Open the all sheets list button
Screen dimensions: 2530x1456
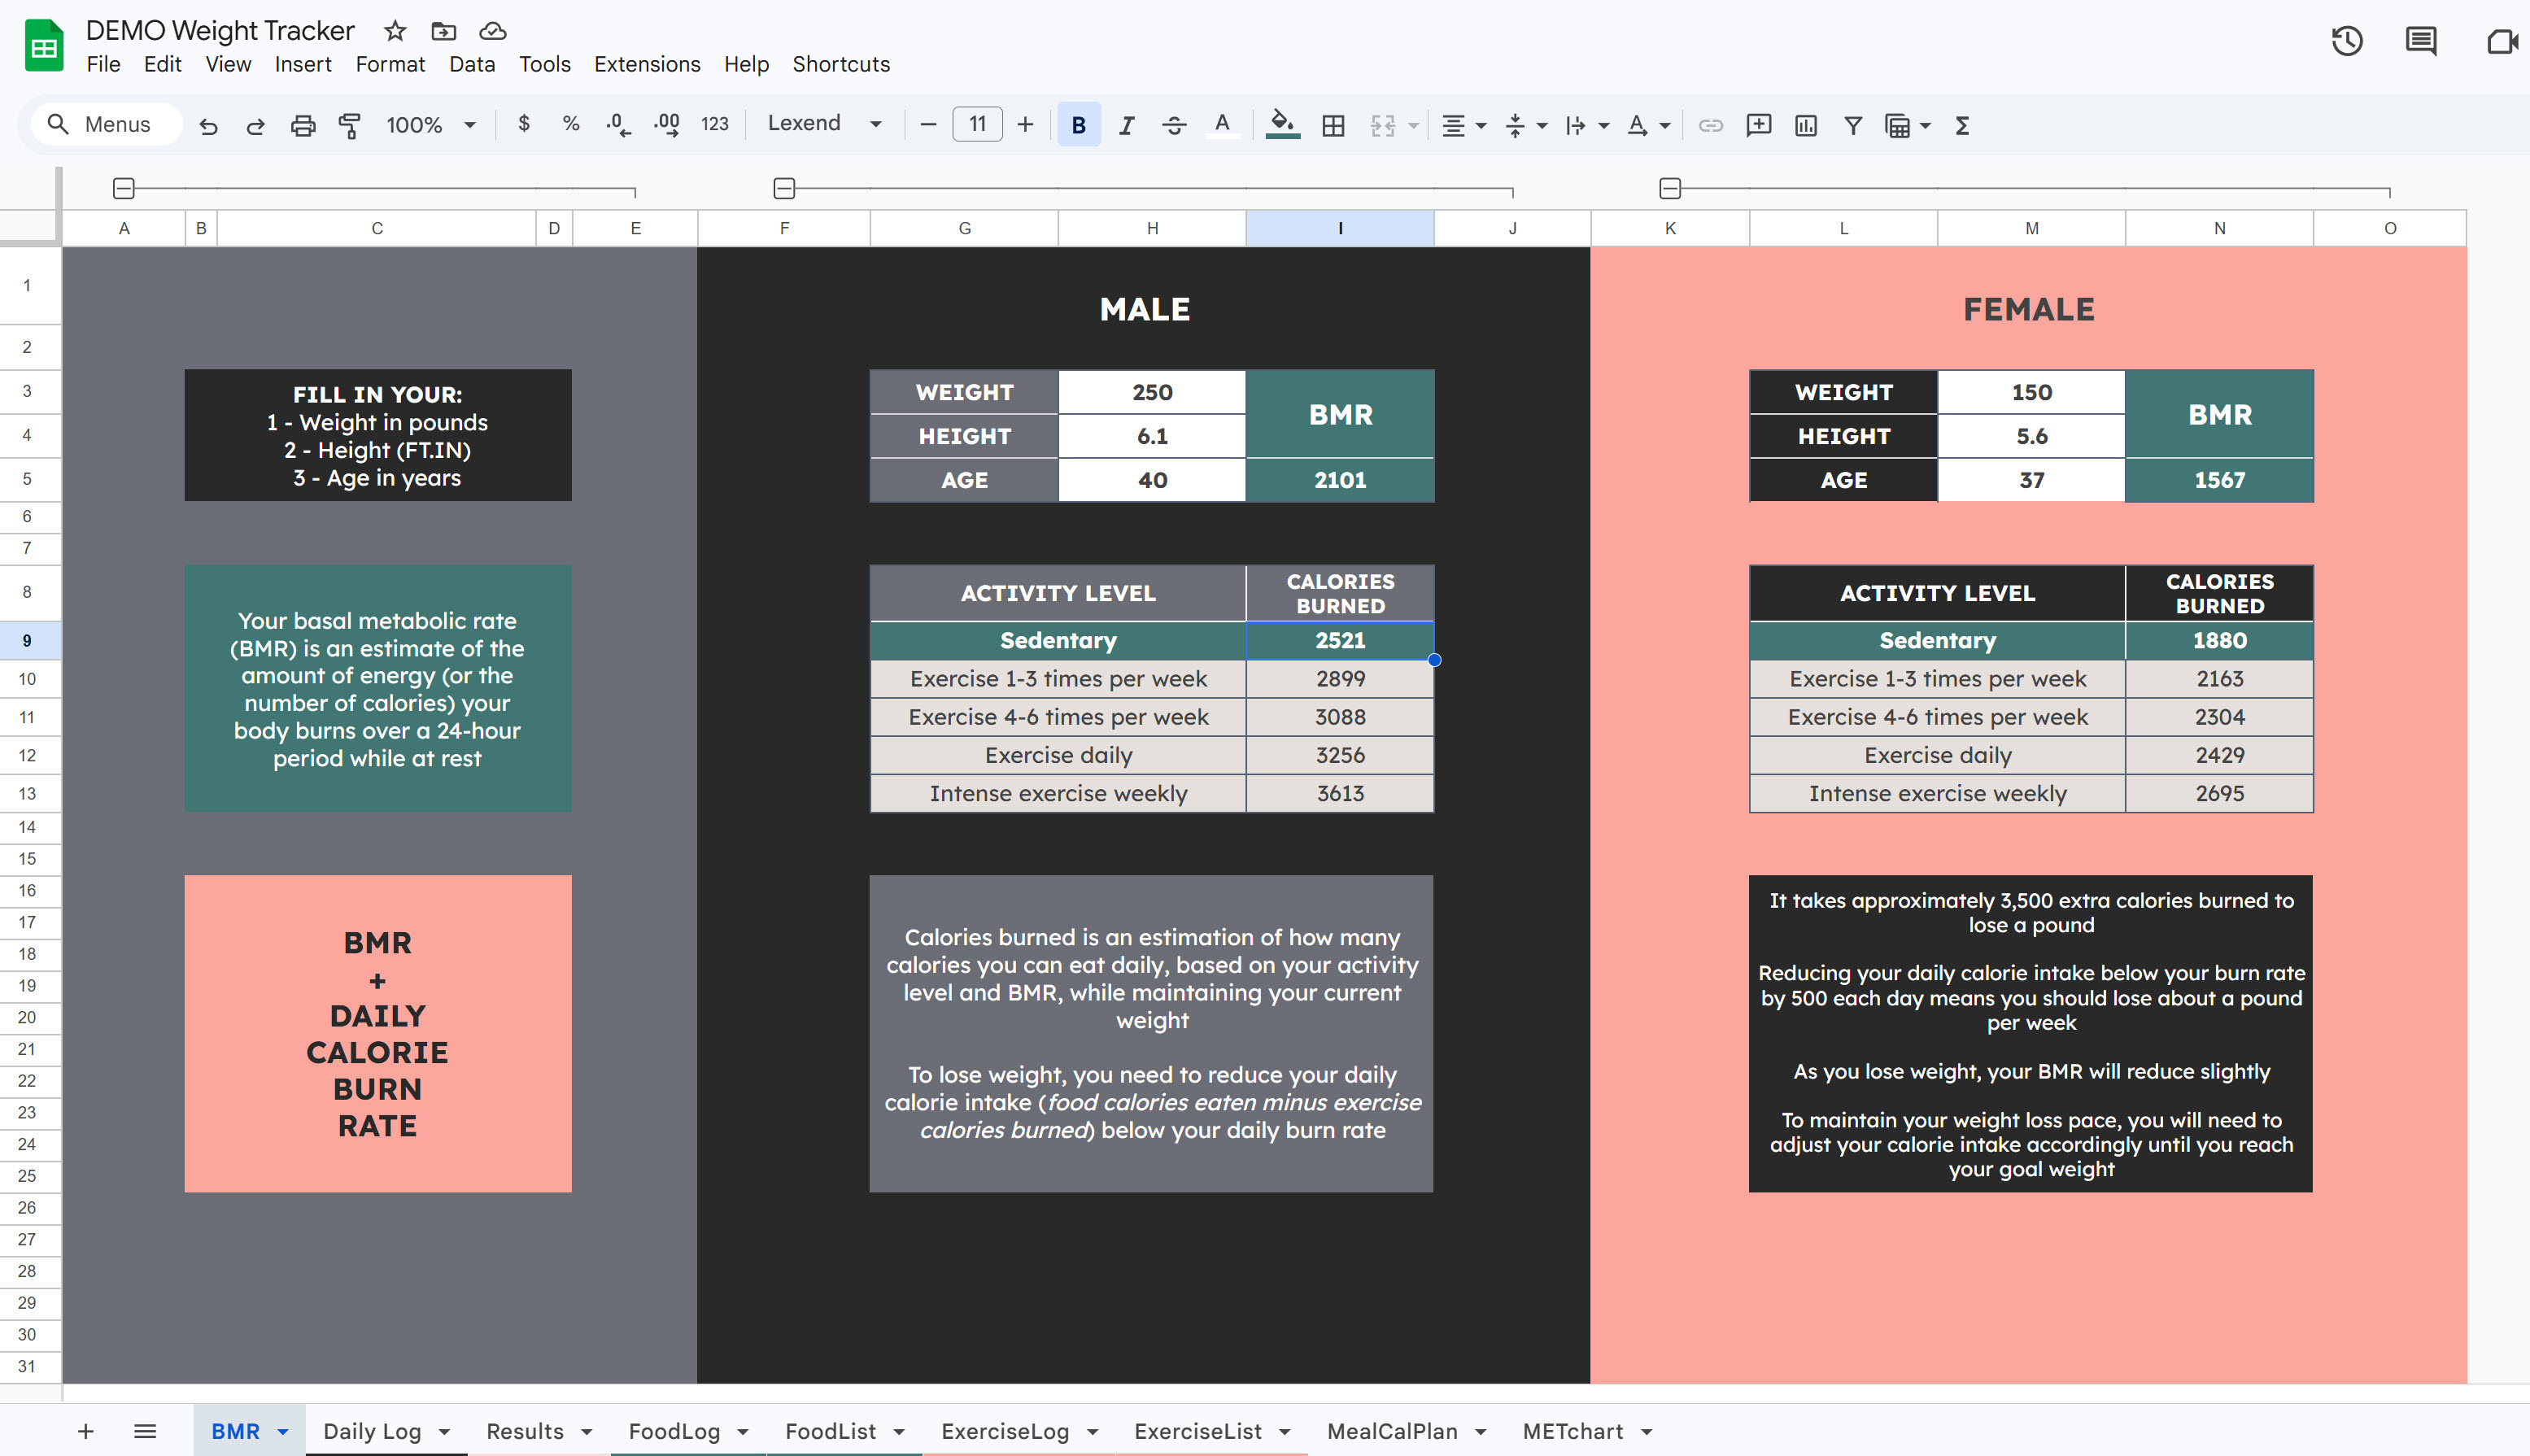145,1431
